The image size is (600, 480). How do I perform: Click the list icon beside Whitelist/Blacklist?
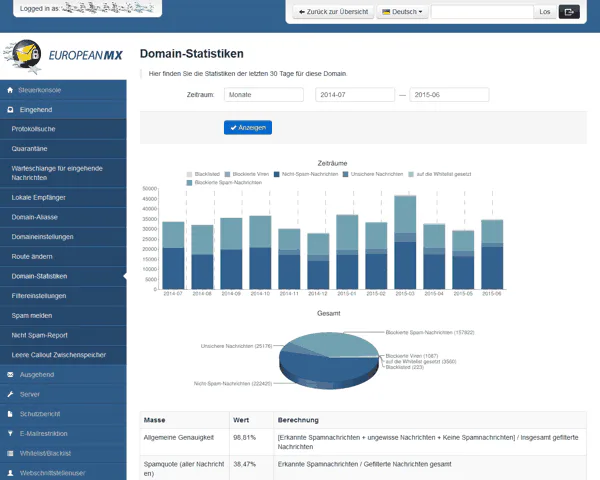tap(10, 453)
